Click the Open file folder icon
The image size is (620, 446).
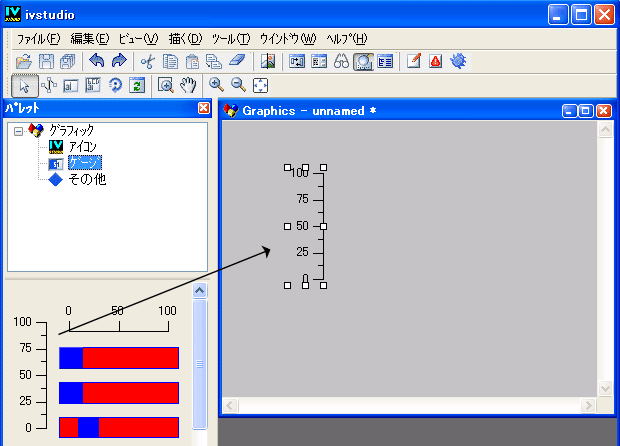(25, 61)
